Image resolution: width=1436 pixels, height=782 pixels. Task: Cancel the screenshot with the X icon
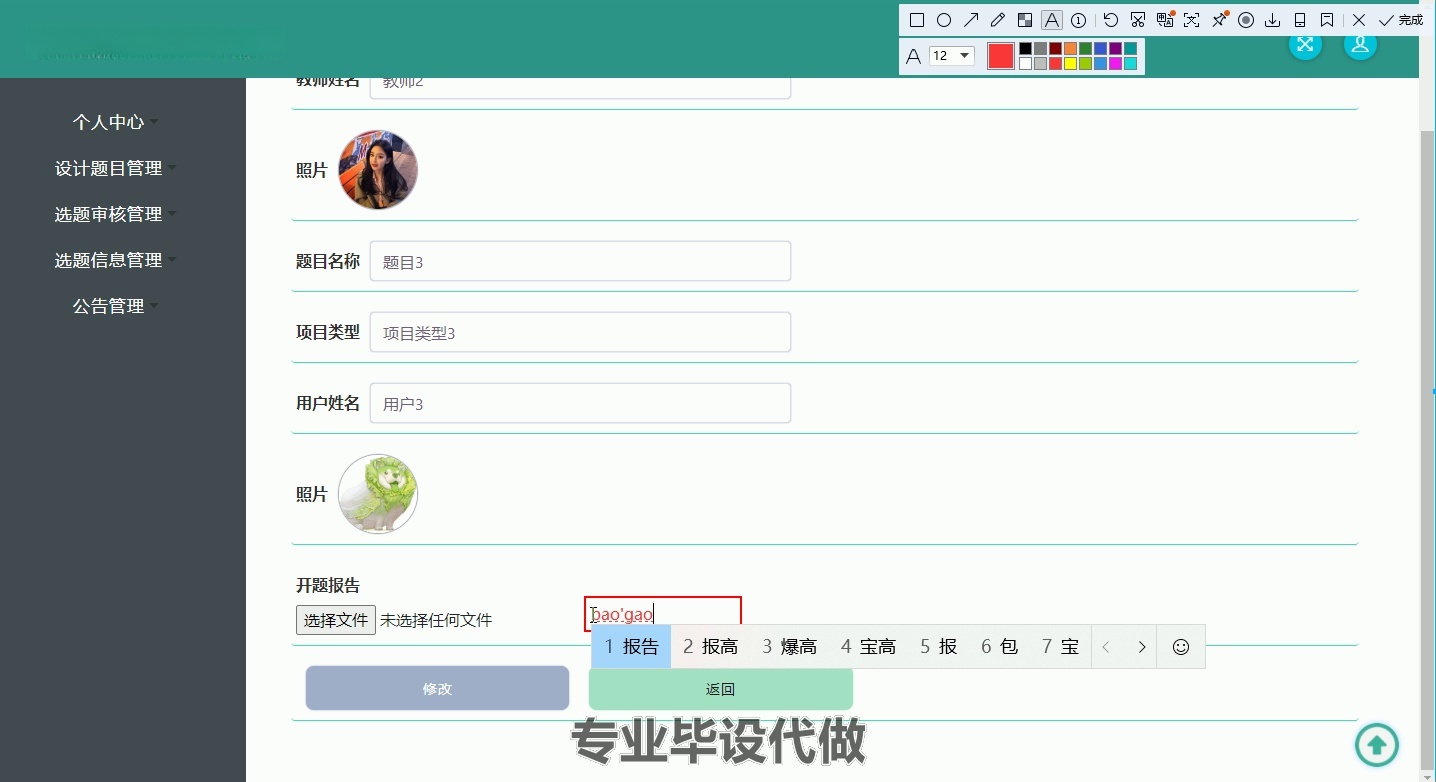tap(1359, 20)
